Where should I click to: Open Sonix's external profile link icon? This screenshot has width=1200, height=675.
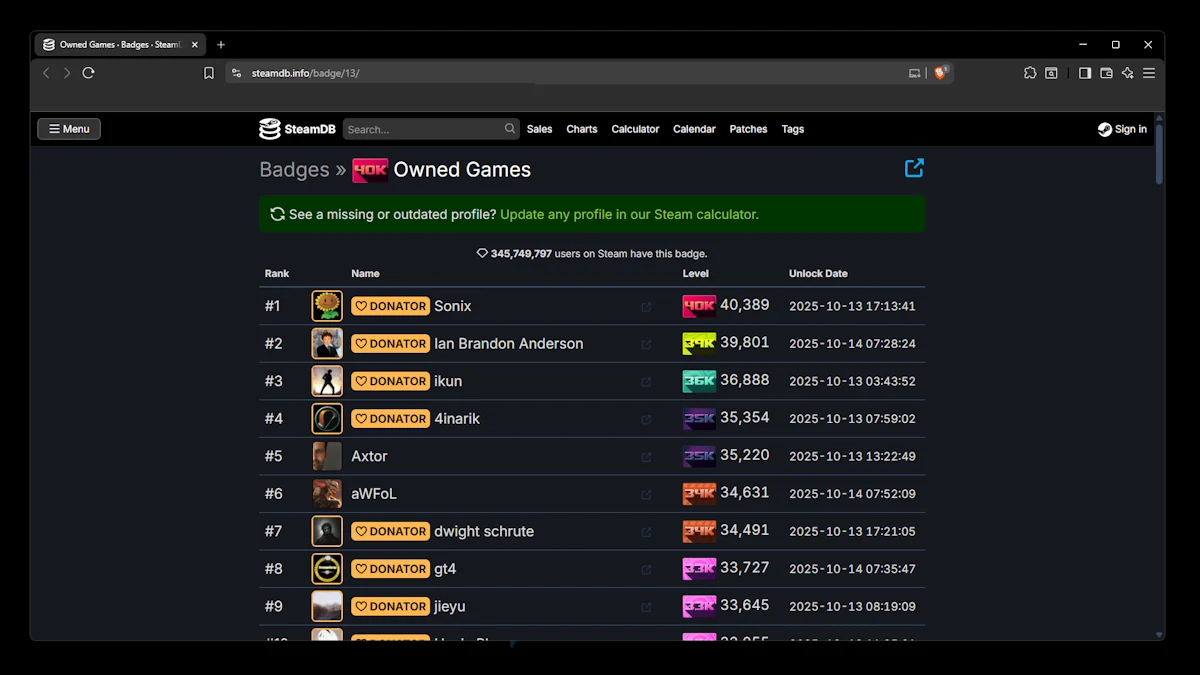pyautogui.click(x=646, y=307)
